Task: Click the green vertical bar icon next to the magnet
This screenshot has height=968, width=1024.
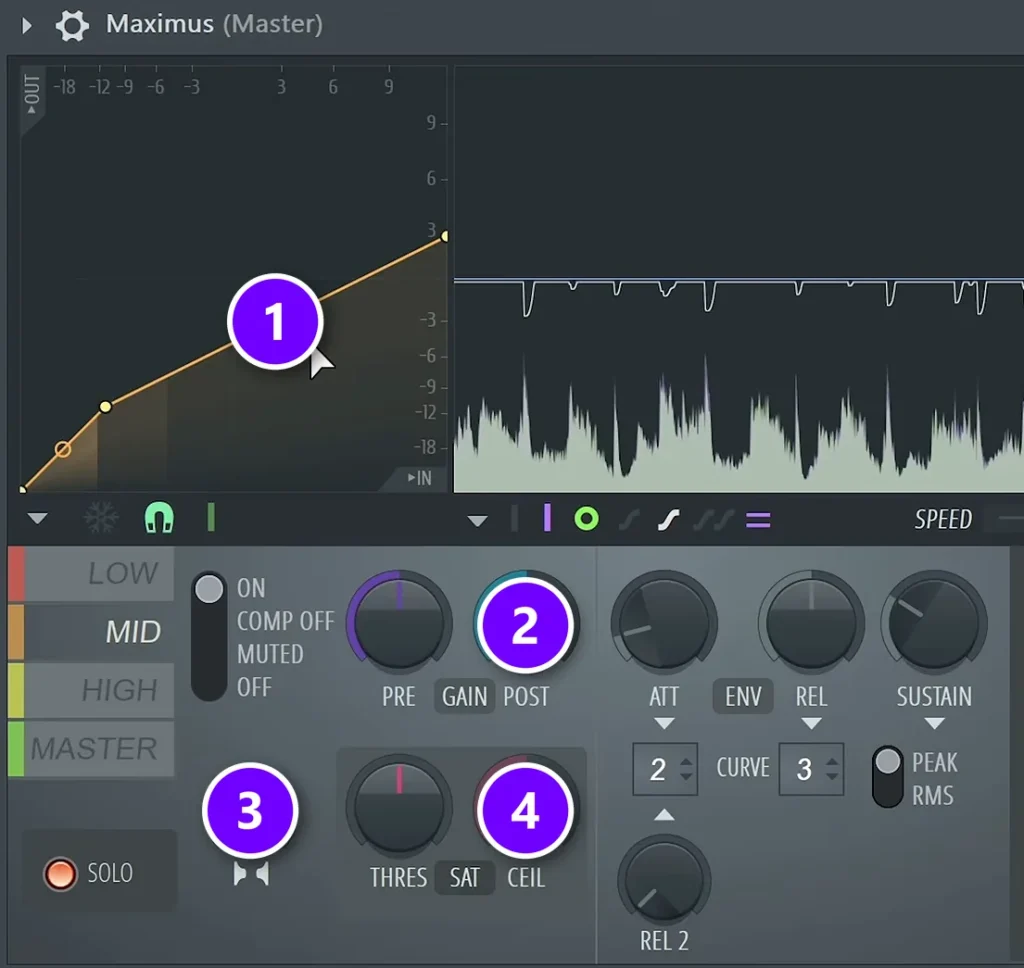Action: [210, 518]
